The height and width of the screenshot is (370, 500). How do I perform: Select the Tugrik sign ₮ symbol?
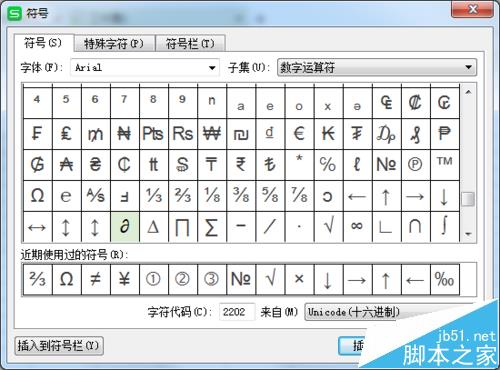pos(357,134)
